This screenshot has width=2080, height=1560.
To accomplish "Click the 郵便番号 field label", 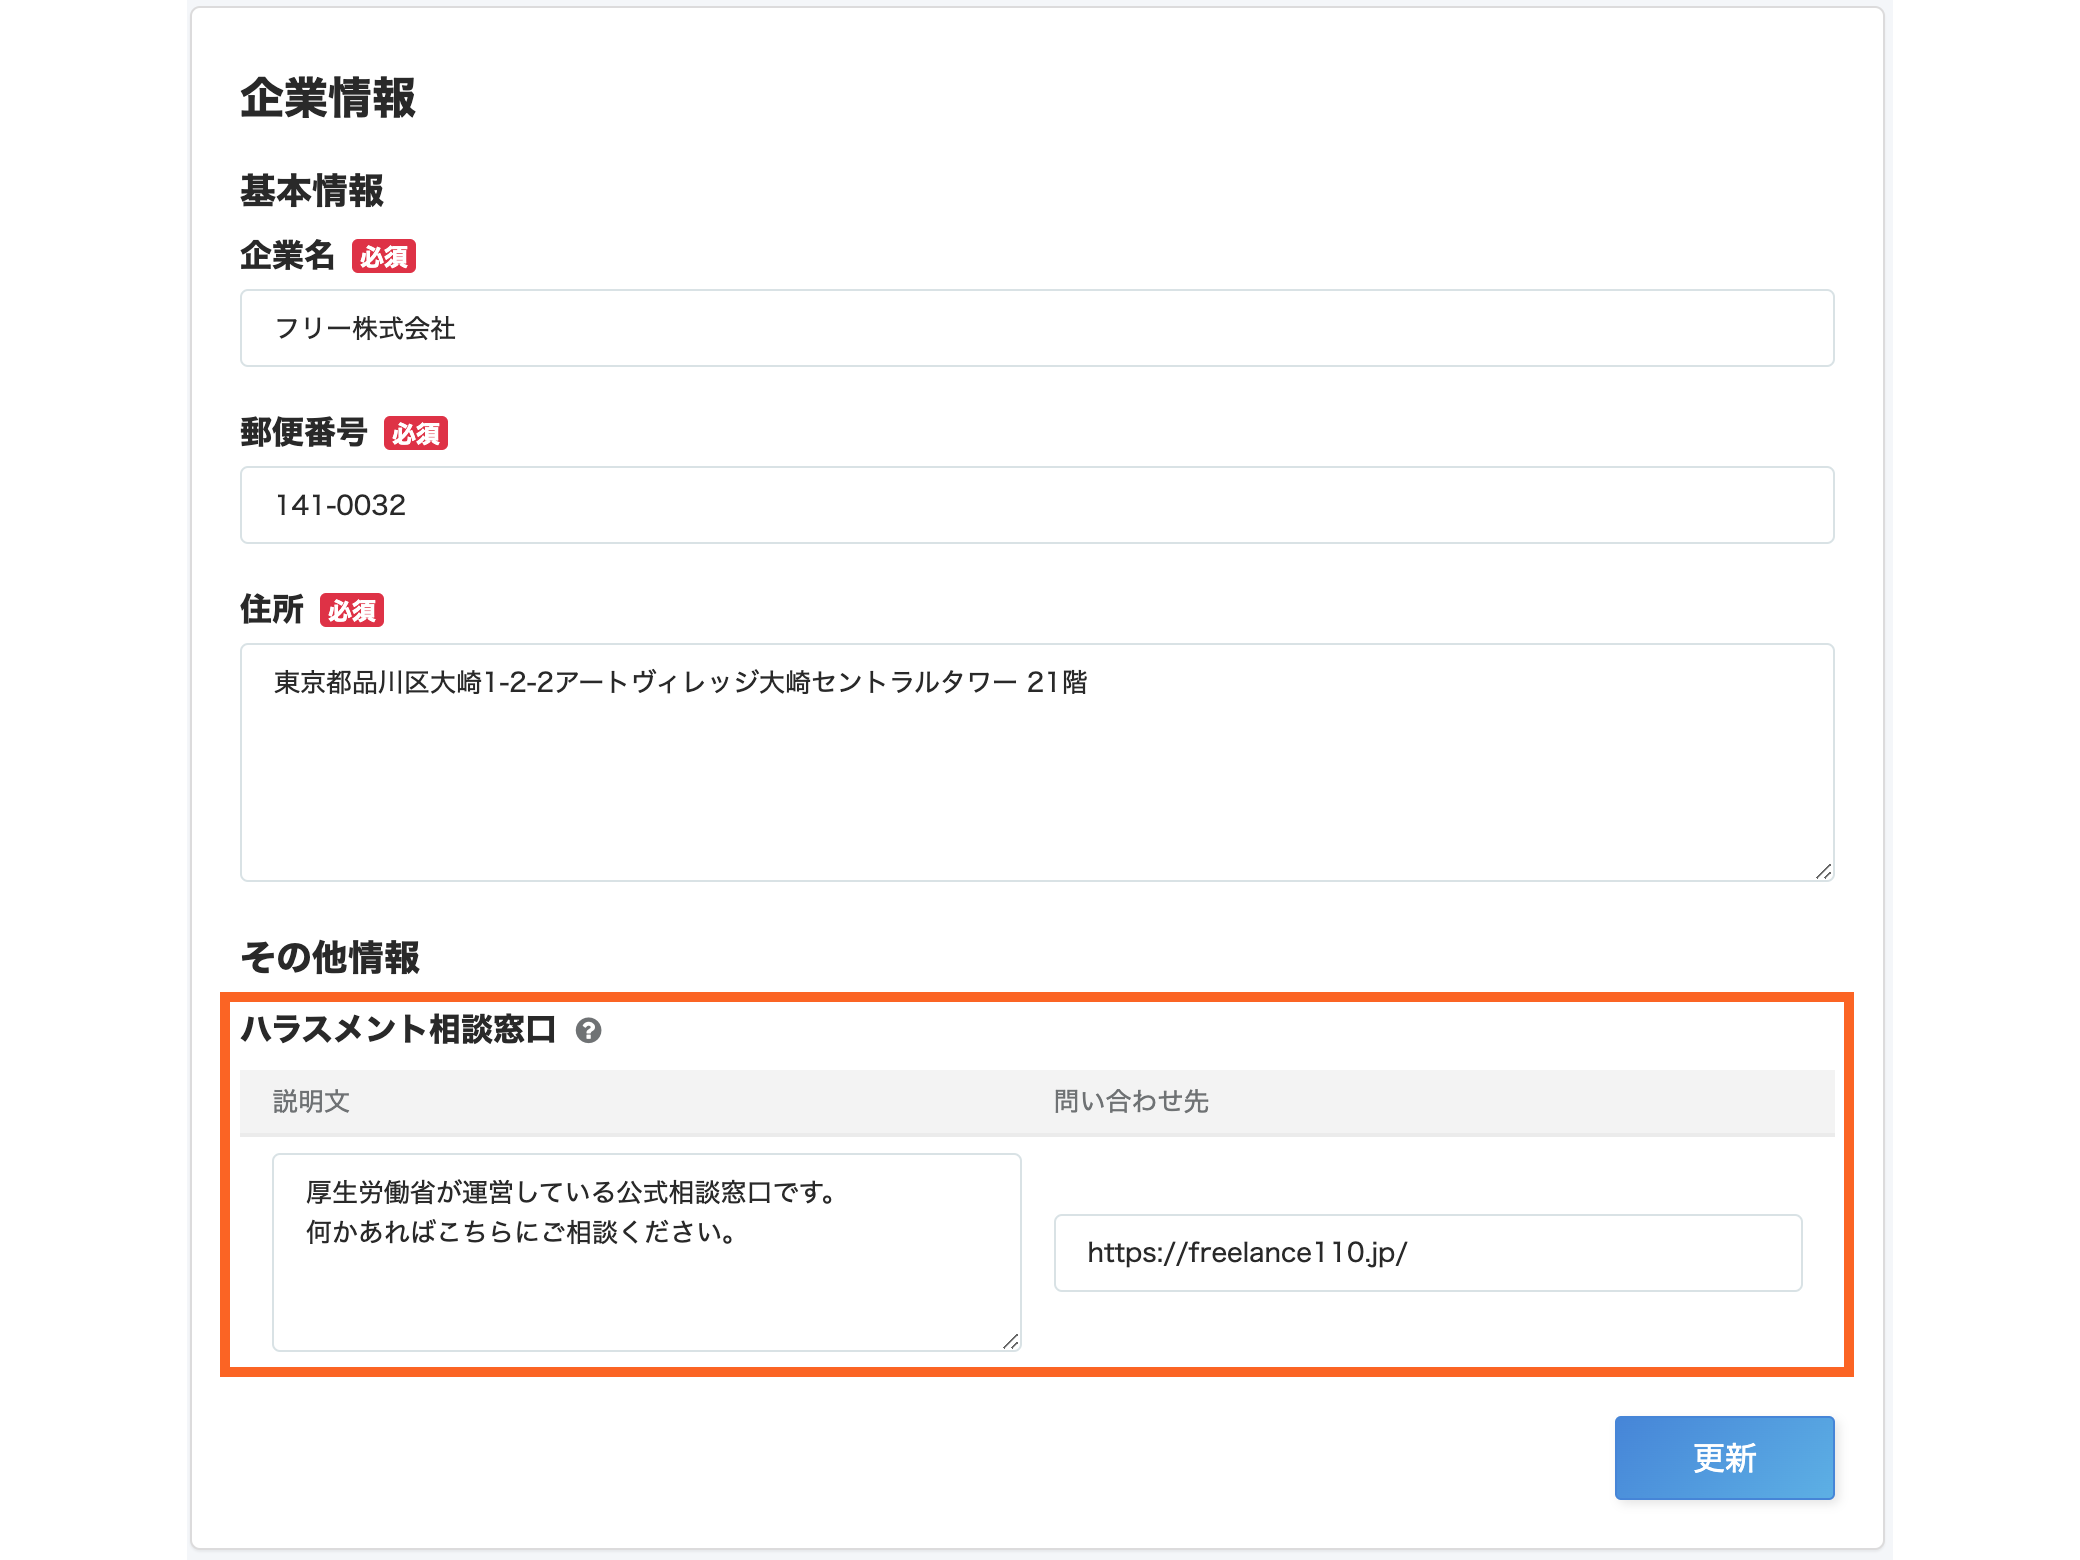I will pos(303,433).
